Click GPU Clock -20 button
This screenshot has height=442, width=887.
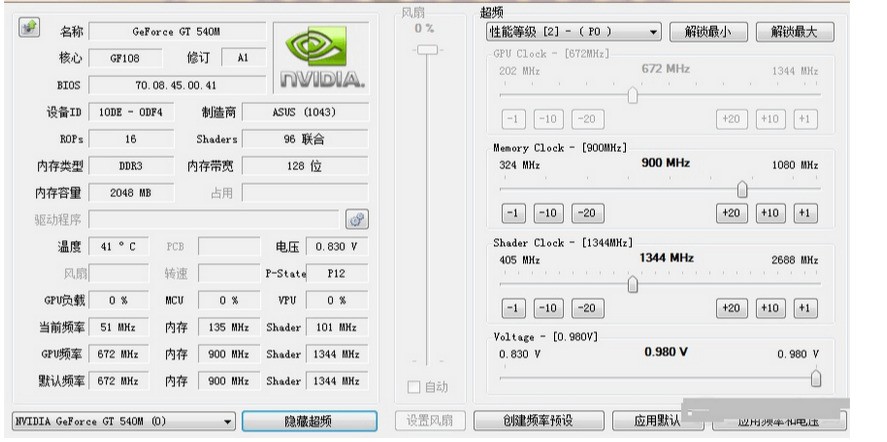pos(587,119)
